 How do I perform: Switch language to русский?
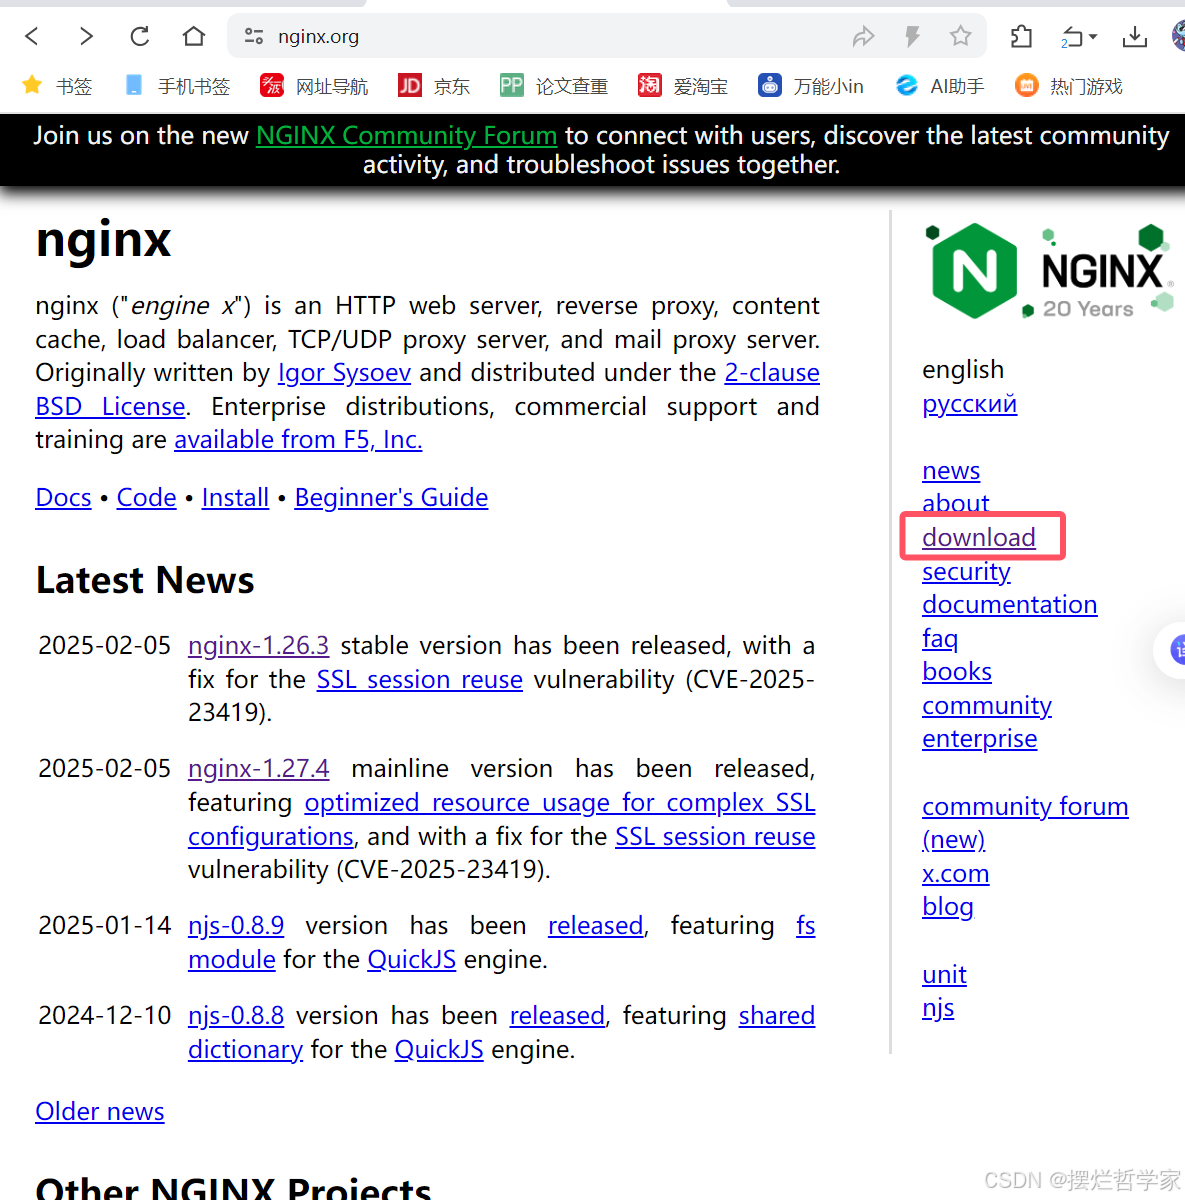tap(969, 404)
